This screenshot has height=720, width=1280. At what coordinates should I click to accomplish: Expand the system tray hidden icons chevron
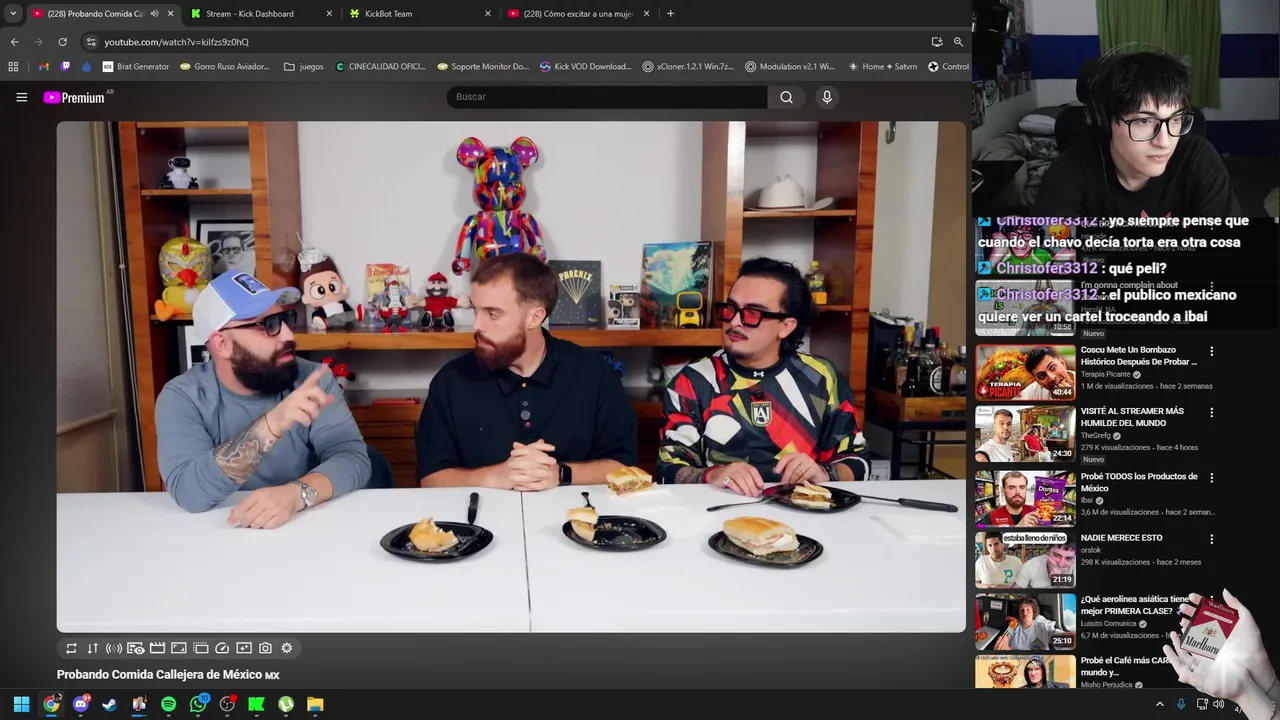pyautogui.click(x=1160, y=704)
